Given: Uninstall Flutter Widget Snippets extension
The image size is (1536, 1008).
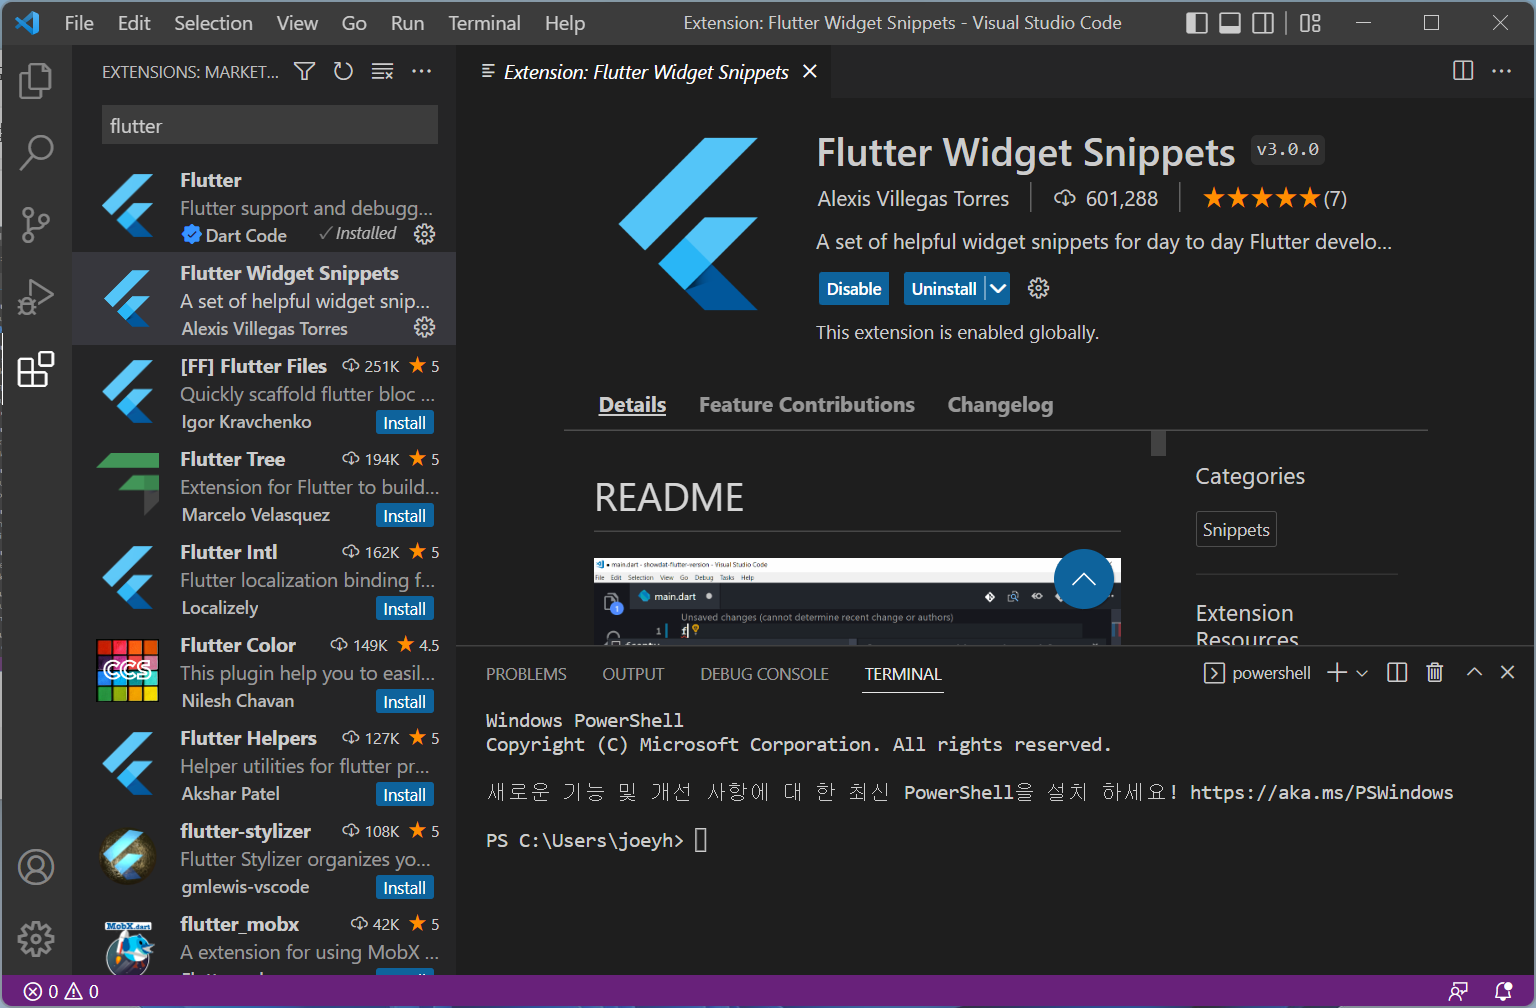Looking at the screenshot, I should point(944,288).
